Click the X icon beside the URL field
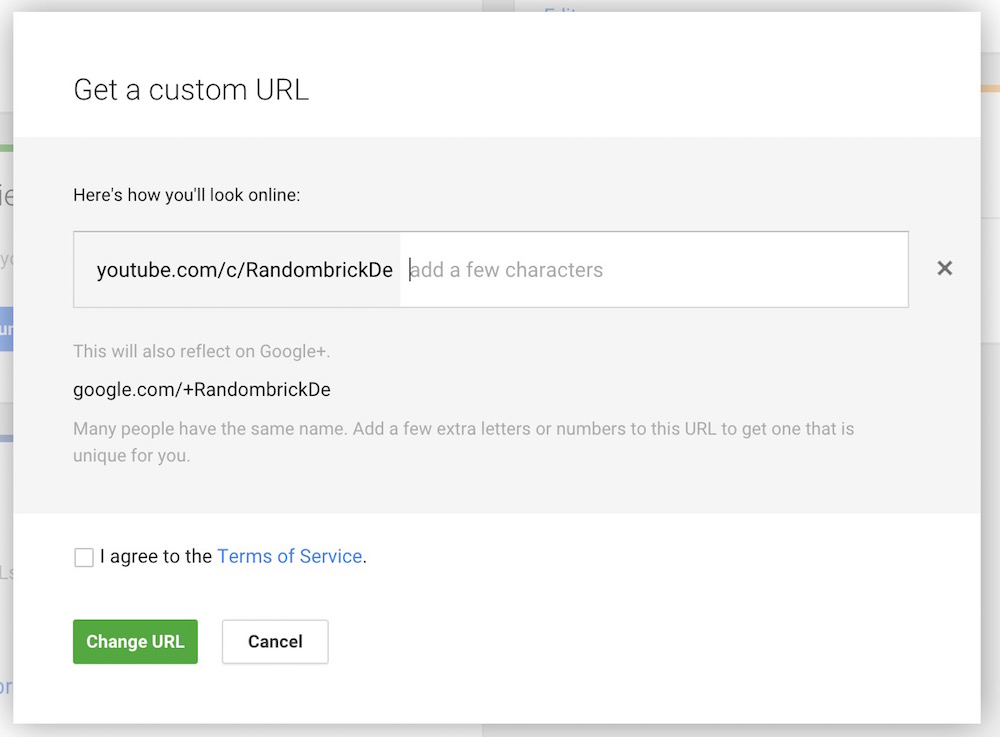This screenshot has width=1000, height=737. pyautogui.click(x=945, y=268)
